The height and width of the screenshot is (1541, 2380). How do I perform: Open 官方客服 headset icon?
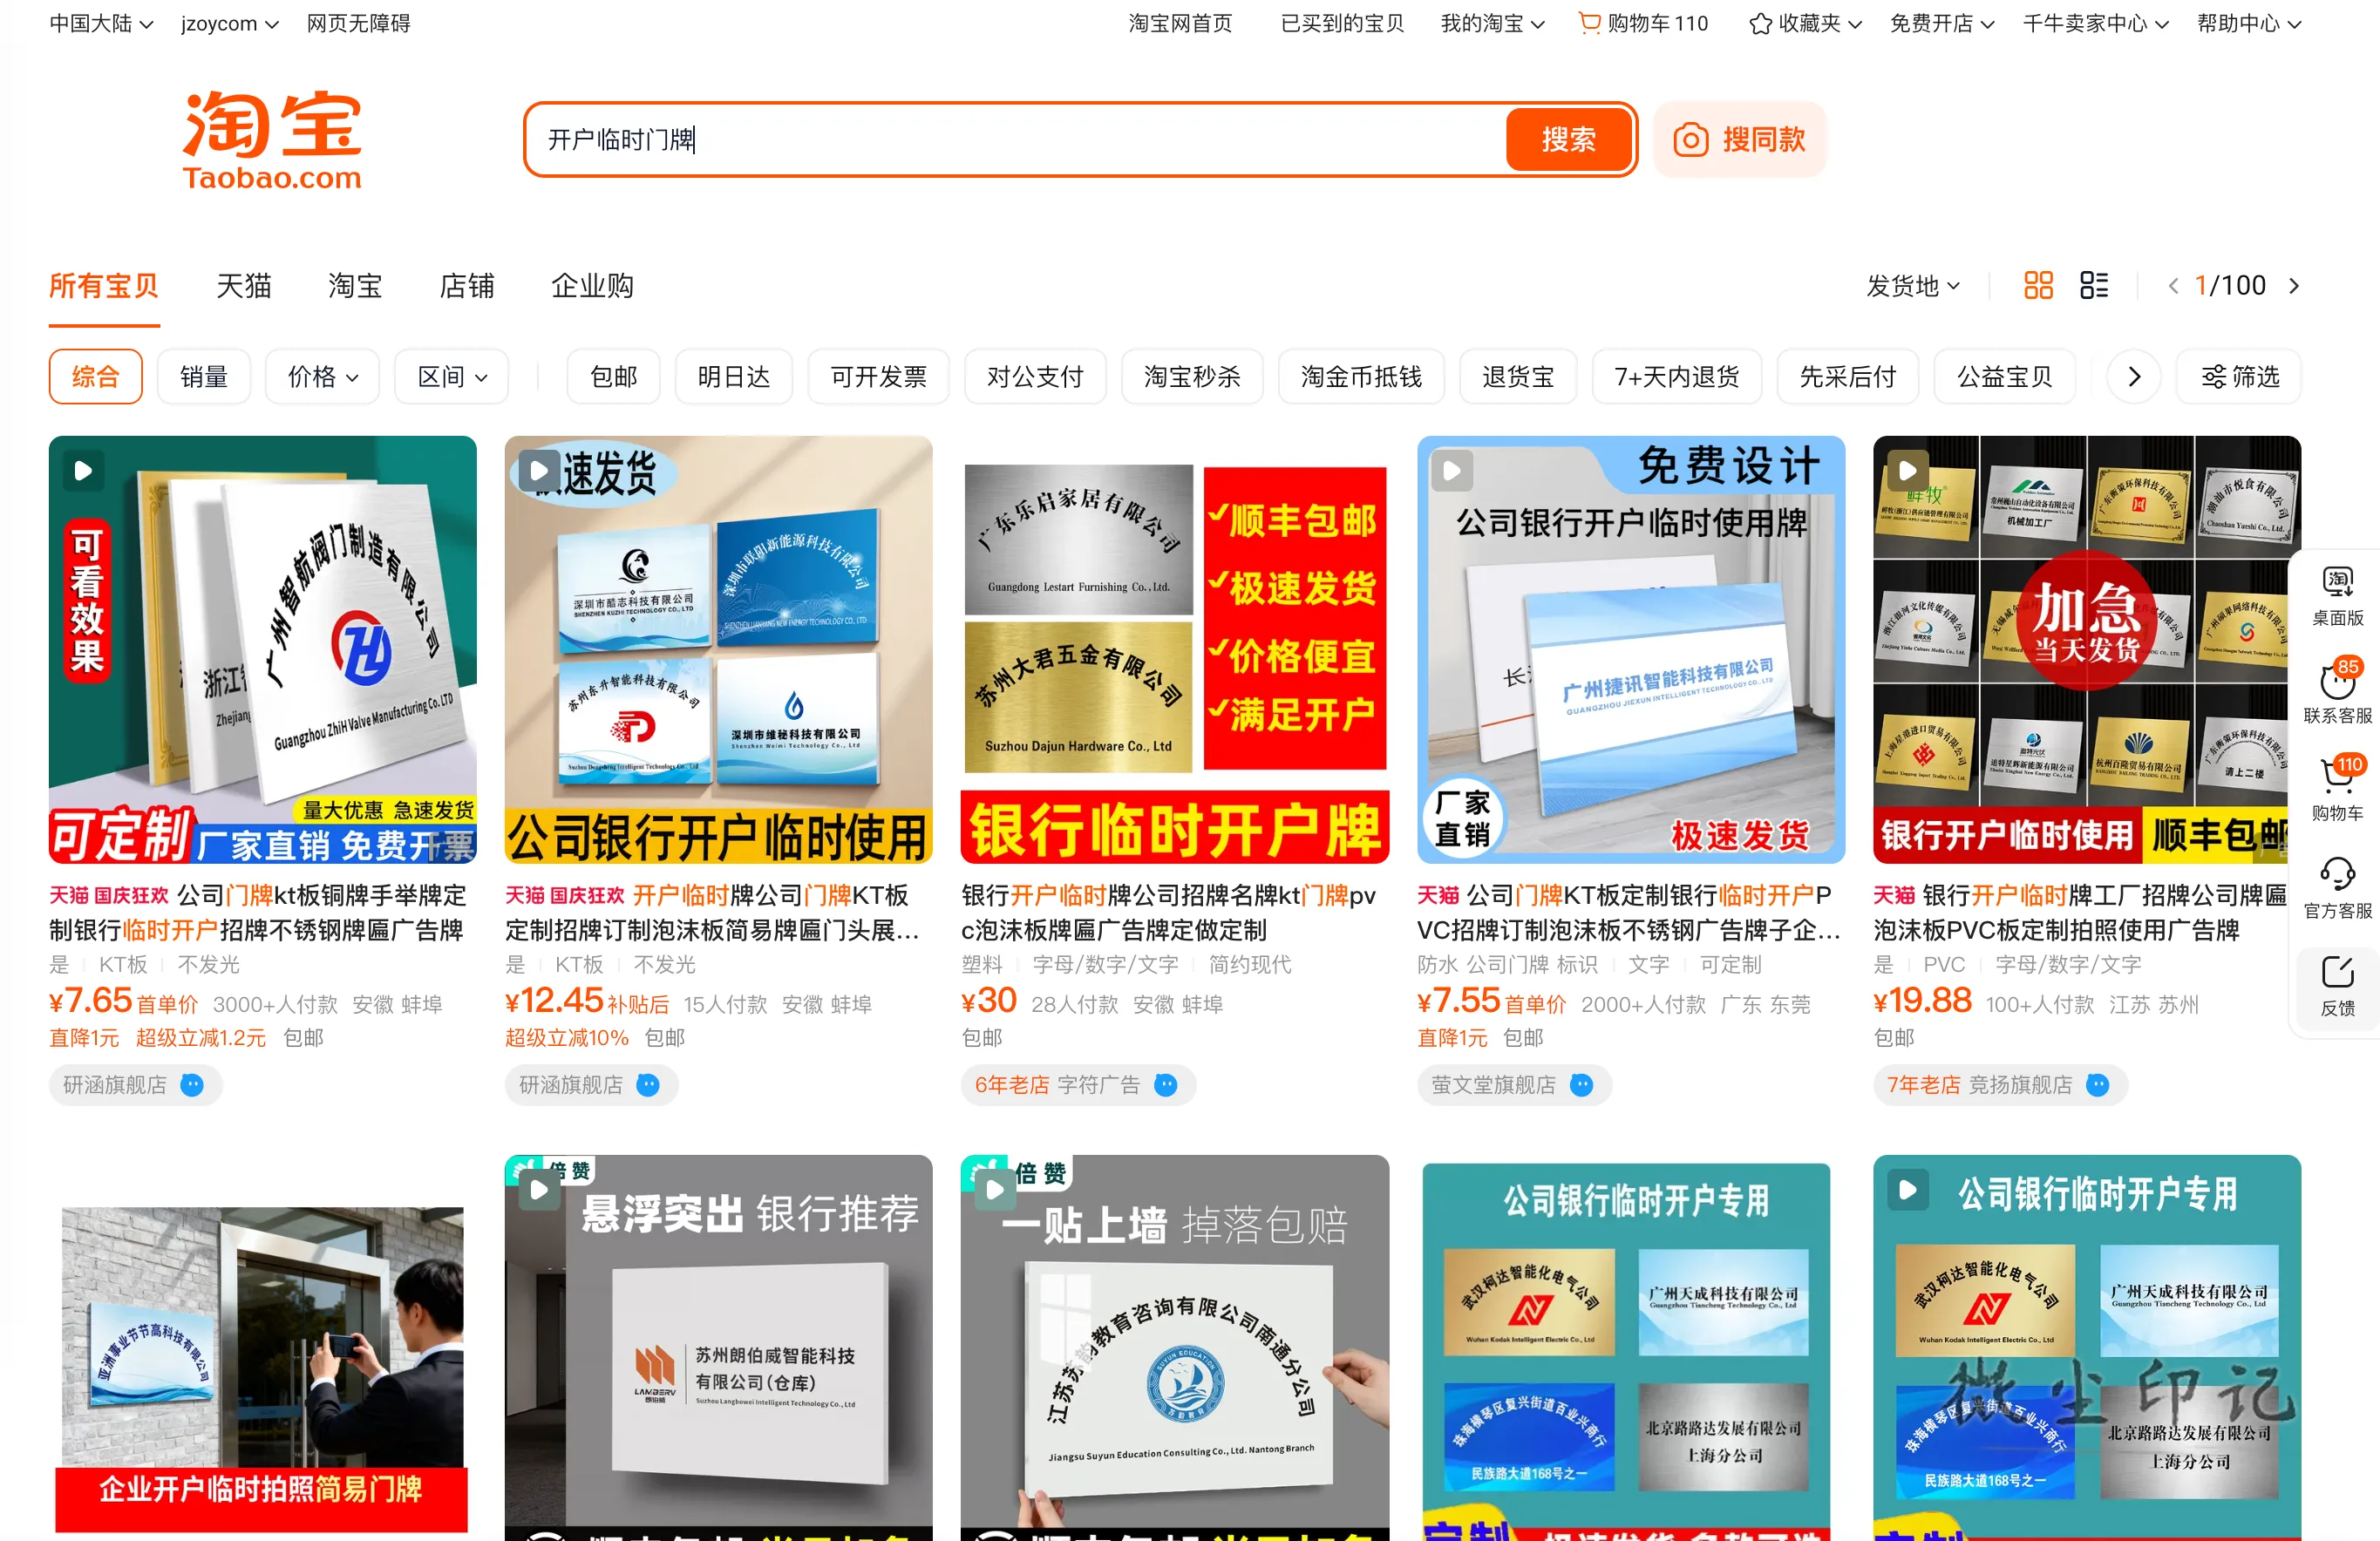2337,888
